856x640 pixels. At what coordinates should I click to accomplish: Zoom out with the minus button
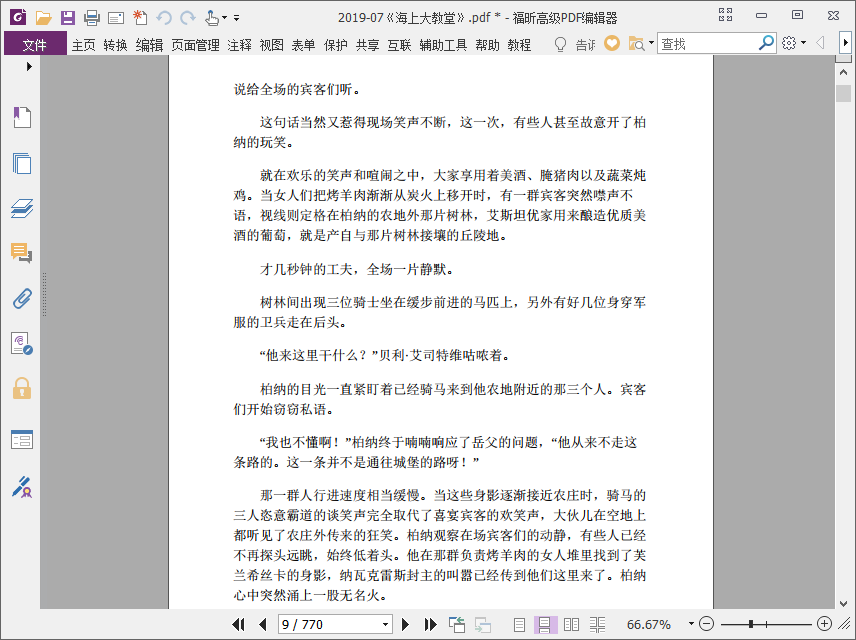pos(706,624)
